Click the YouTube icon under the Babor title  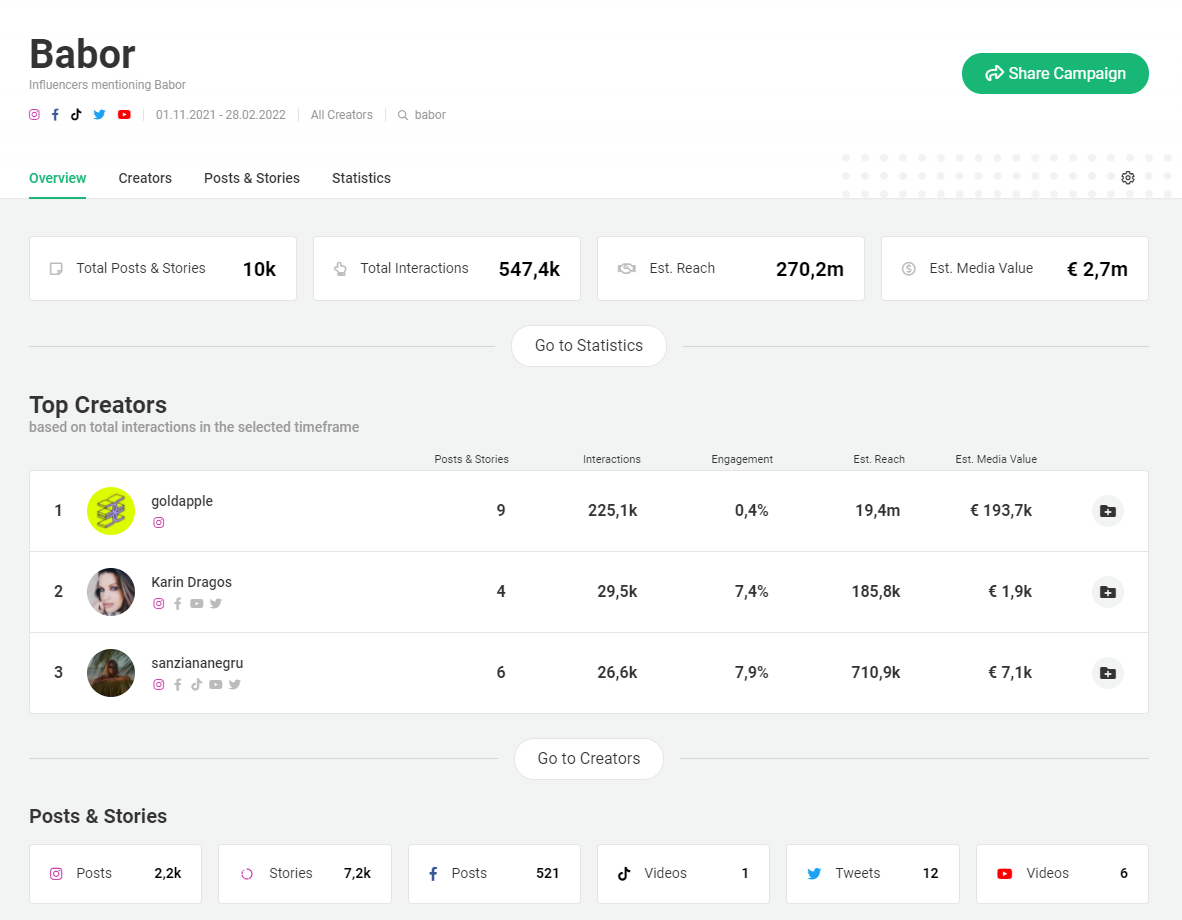pos(124,115)
